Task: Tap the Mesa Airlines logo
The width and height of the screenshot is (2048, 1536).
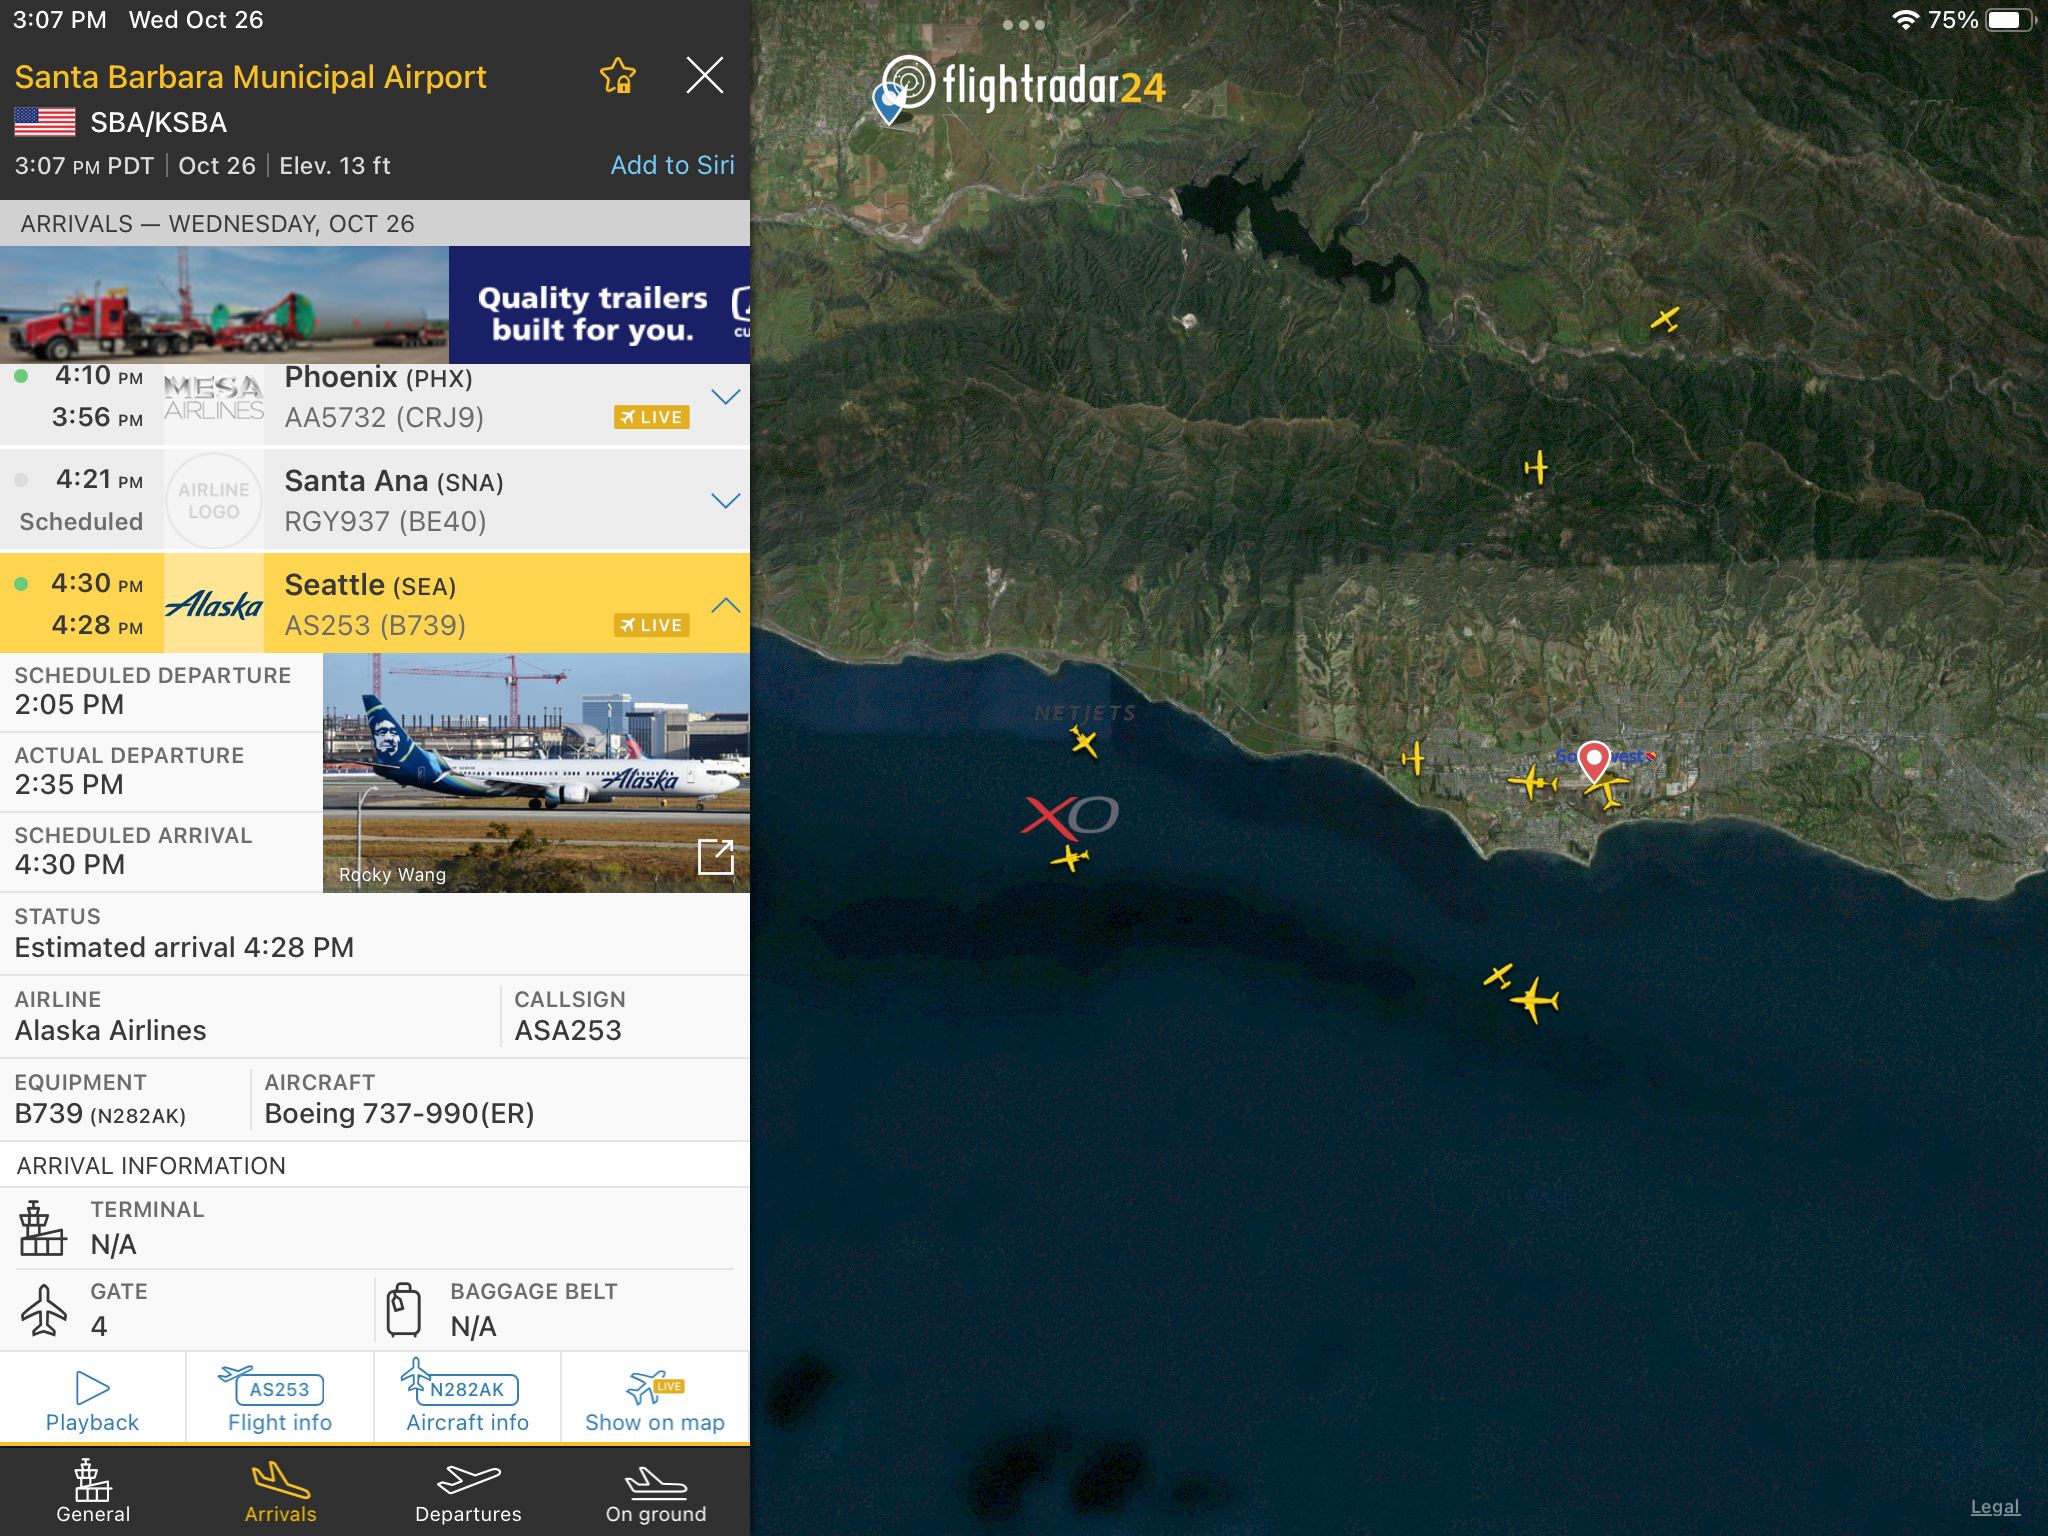Action: [214, 397]
